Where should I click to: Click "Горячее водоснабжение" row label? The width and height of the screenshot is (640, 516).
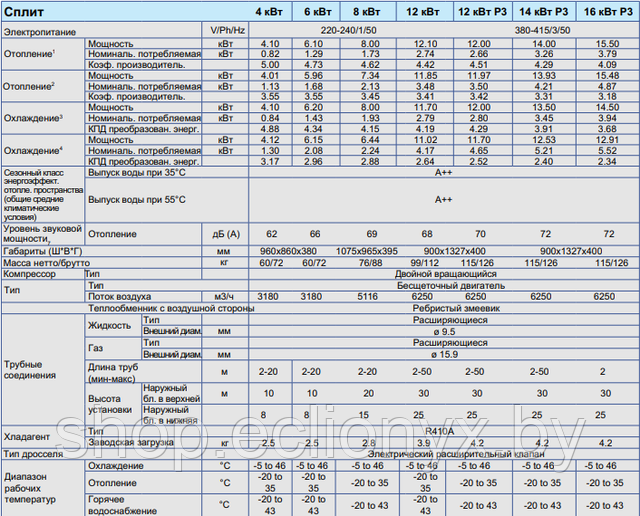(122, 505)
